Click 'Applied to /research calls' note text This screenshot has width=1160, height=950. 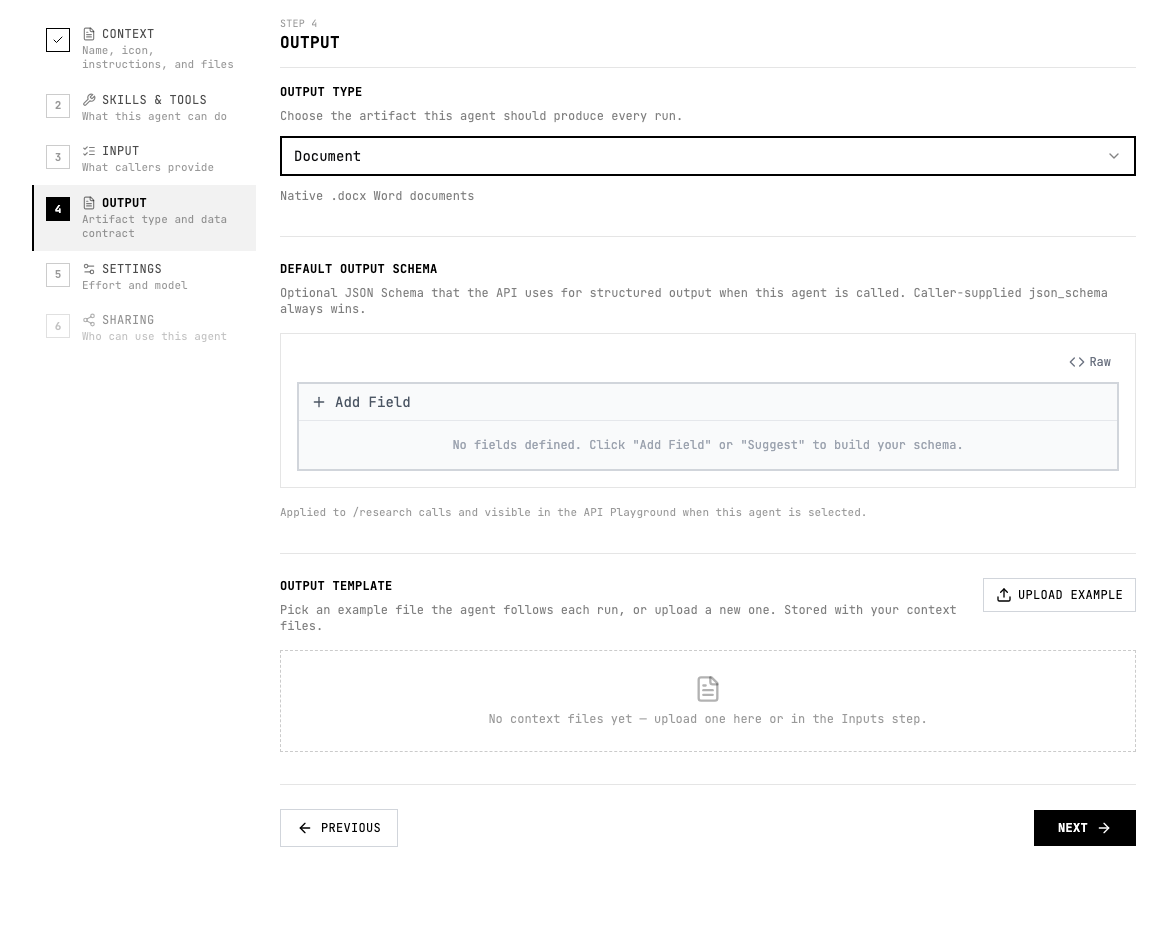573,512
